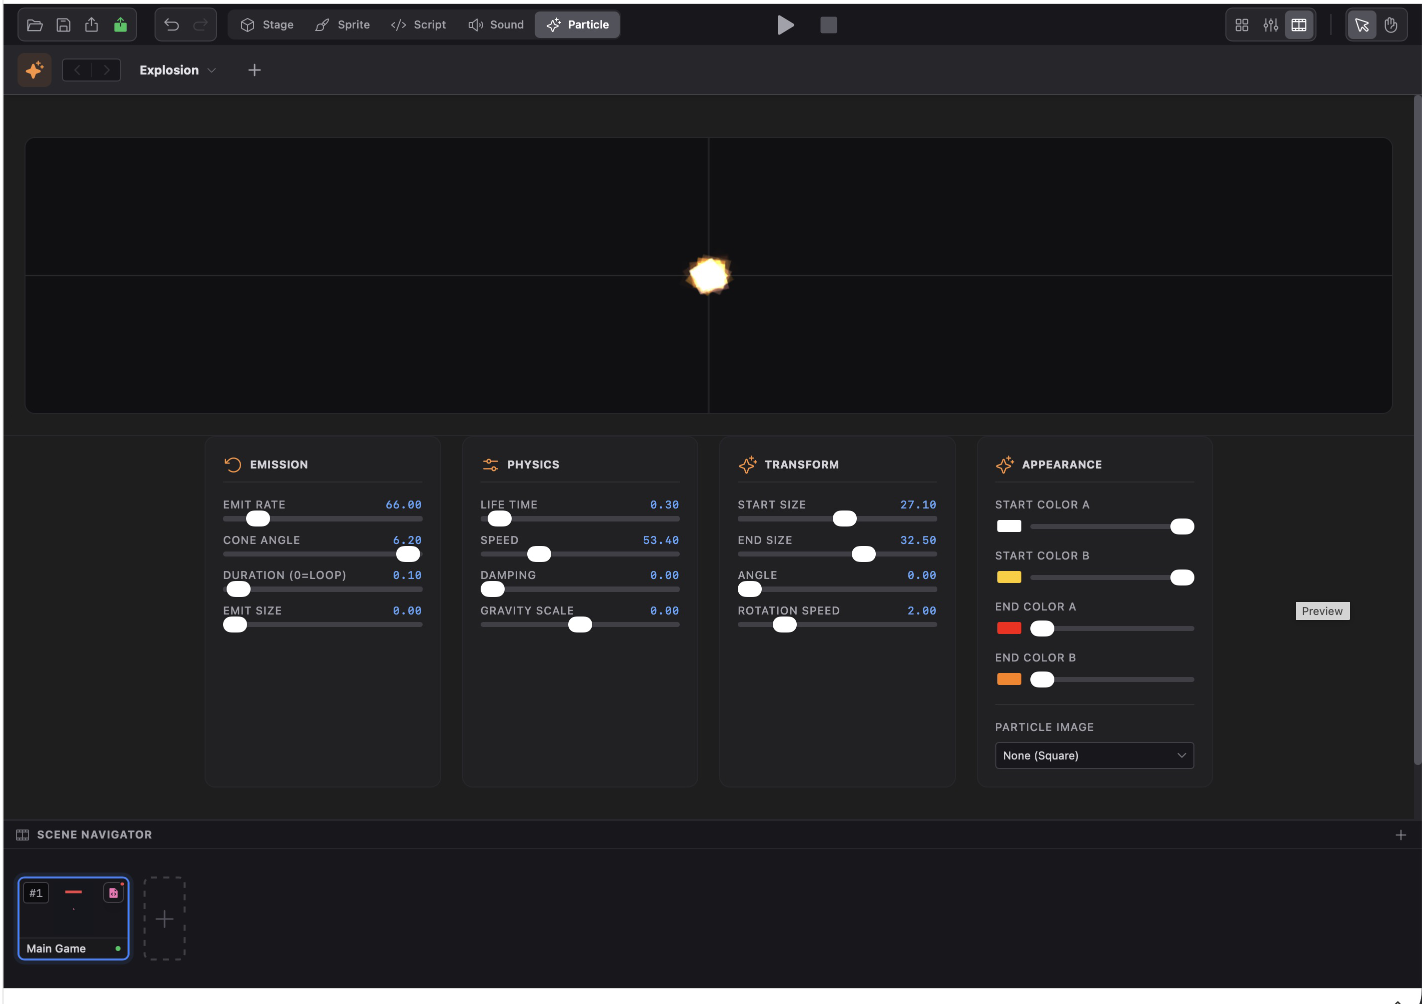Click the orange sparkle particle icon
This screenshot has height=1004, width=1422.
coord(35,70)
